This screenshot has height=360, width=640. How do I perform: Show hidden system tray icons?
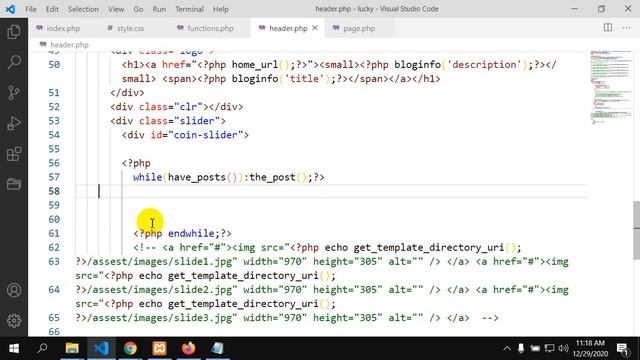coord(507,349)
